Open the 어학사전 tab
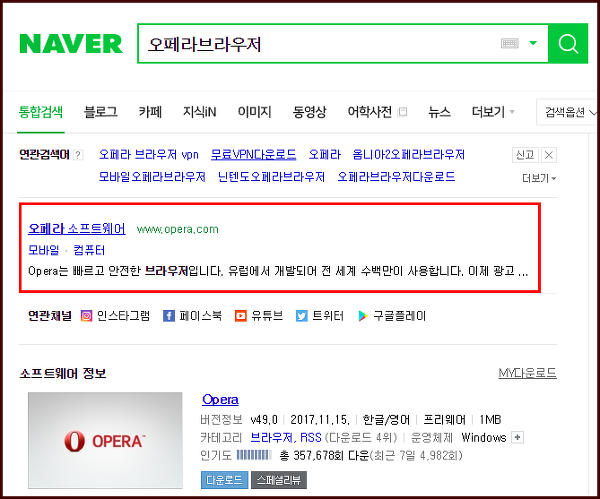600x499 pixels. (370, 112)
